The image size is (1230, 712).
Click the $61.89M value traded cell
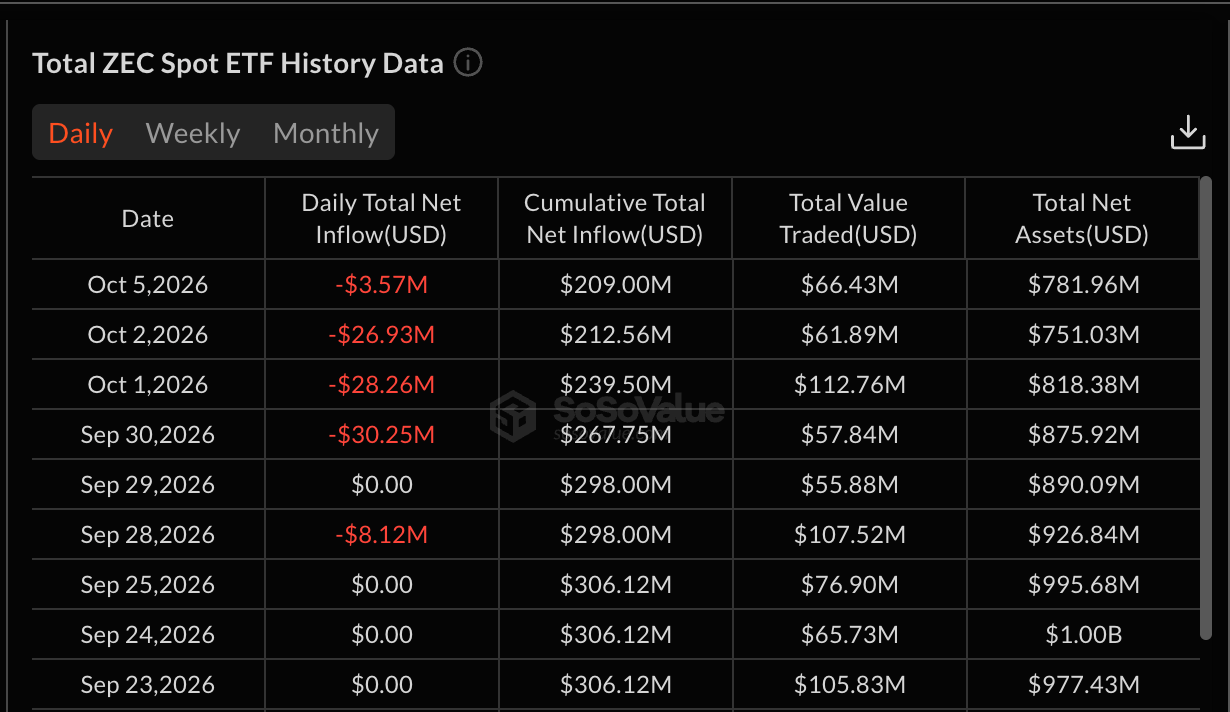[x=849, y=335]
